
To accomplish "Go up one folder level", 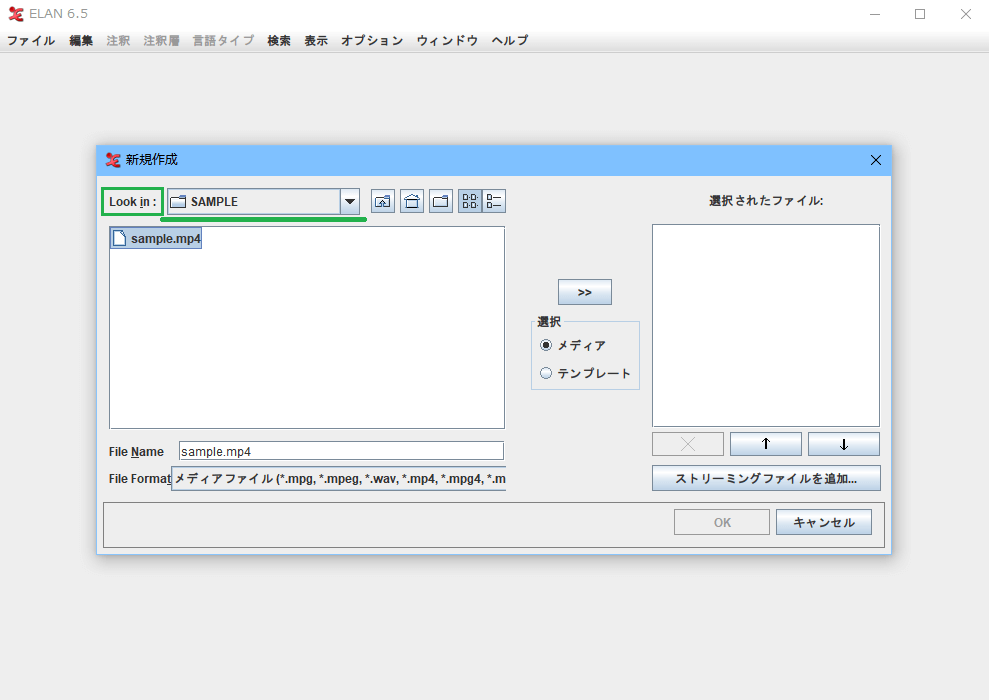I will click(383, 201).
